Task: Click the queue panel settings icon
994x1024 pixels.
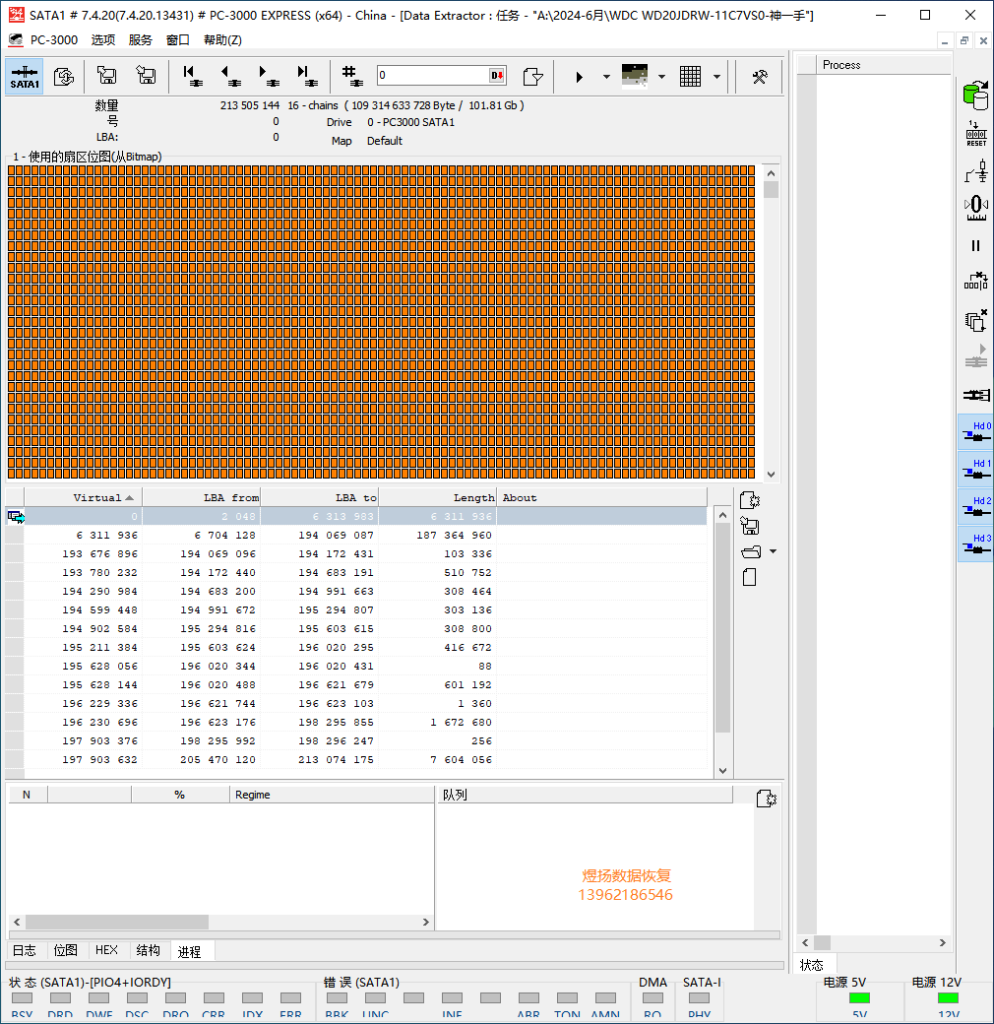Action: pyautogui.click(x=766, y=799)
